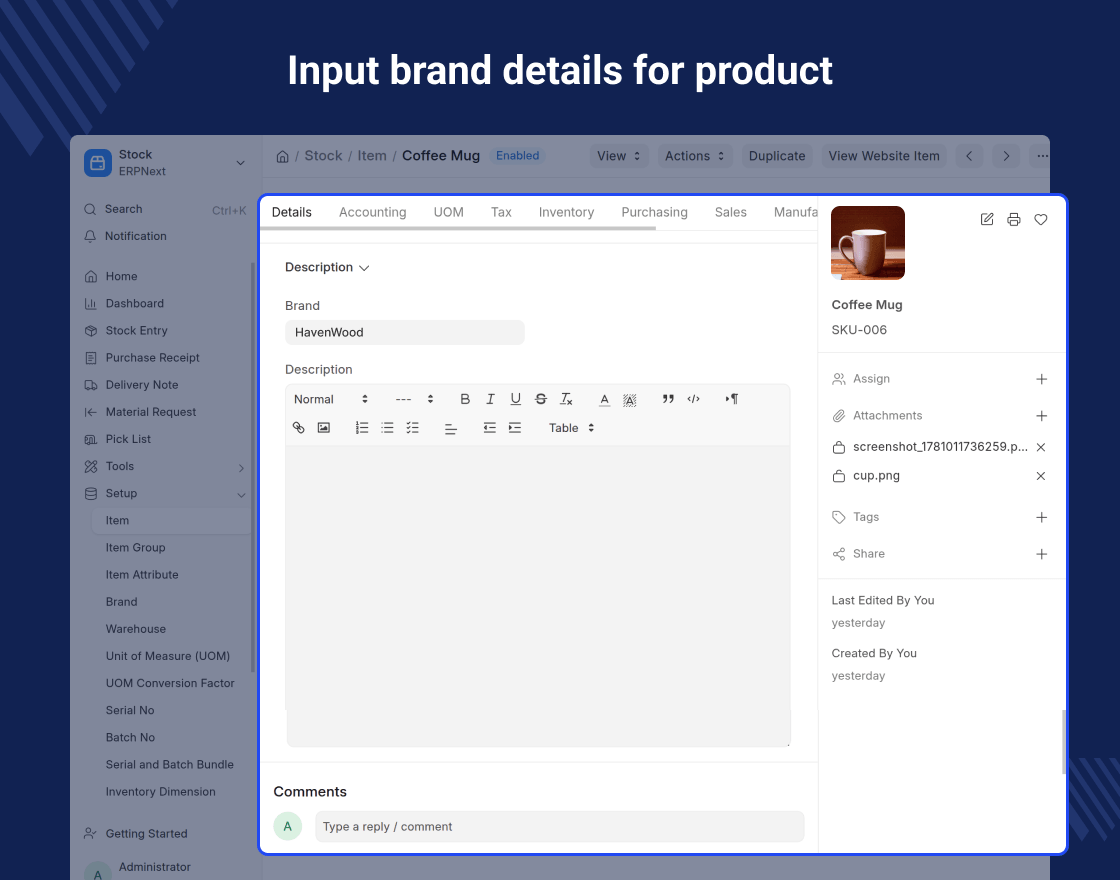Open Item list via breadcrumb
The width and height of the screenshot is (1120, 880).
(x=372, y=156)
